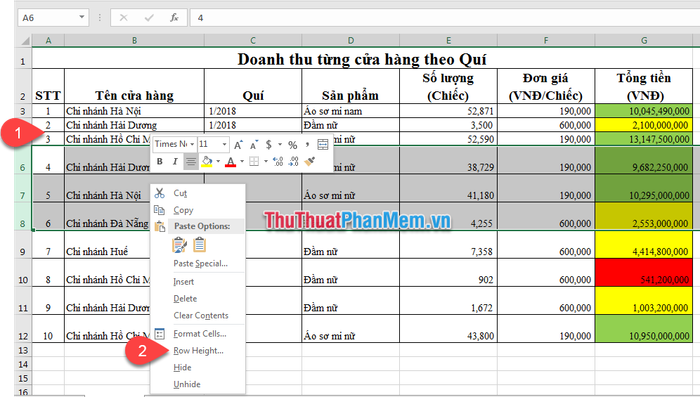Toggle Center alignment in mini toolbar
The height and width of the screenshot is (397, 700).
tap(191, 161)
